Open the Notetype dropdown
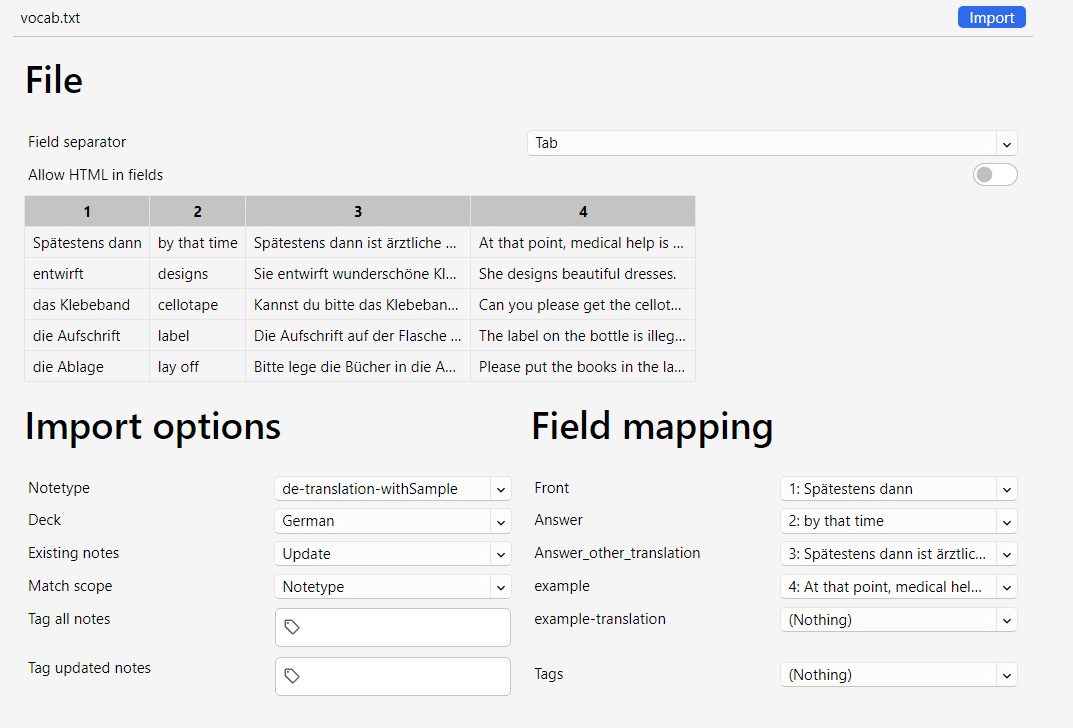This screenshot has width=1073, height=728. 393,489
